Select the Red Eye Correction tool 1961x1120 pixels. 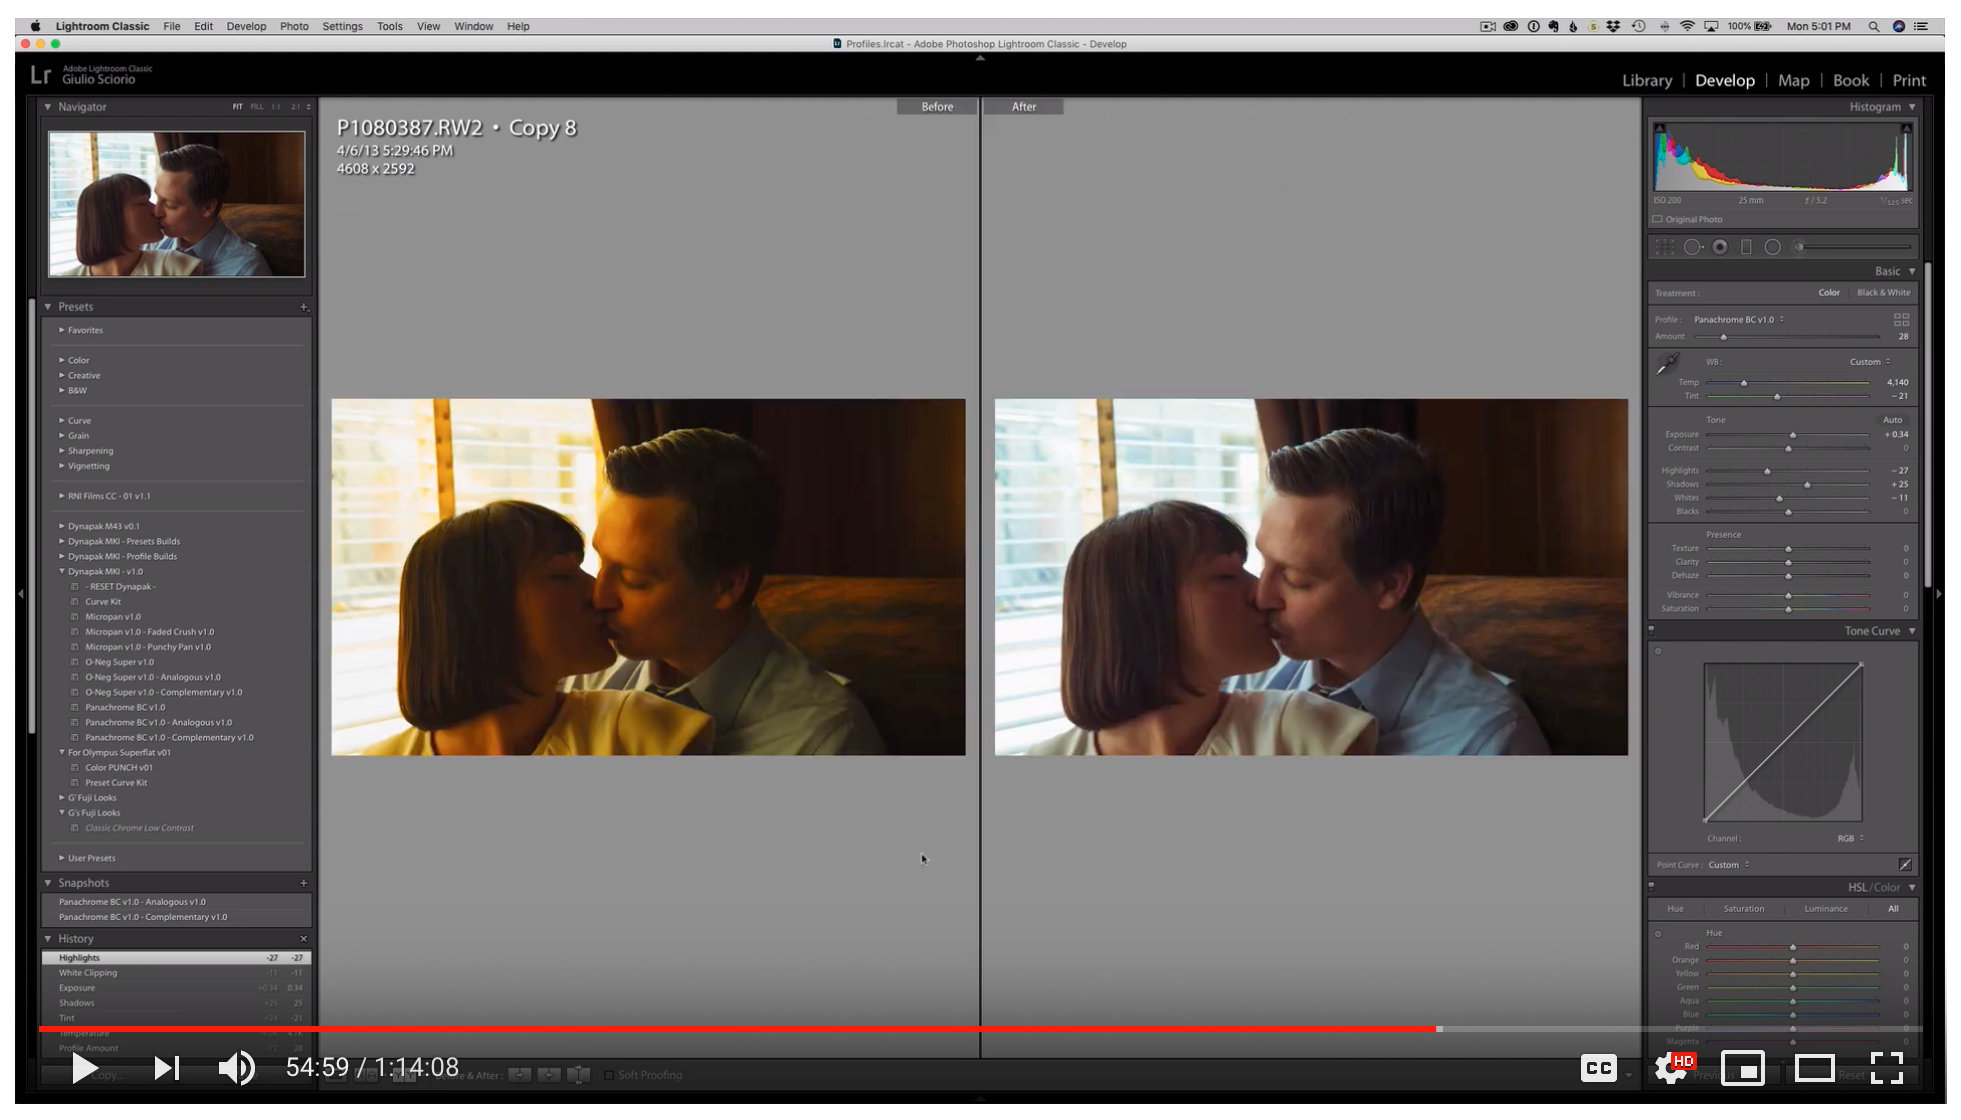[x=1720, y=247]
